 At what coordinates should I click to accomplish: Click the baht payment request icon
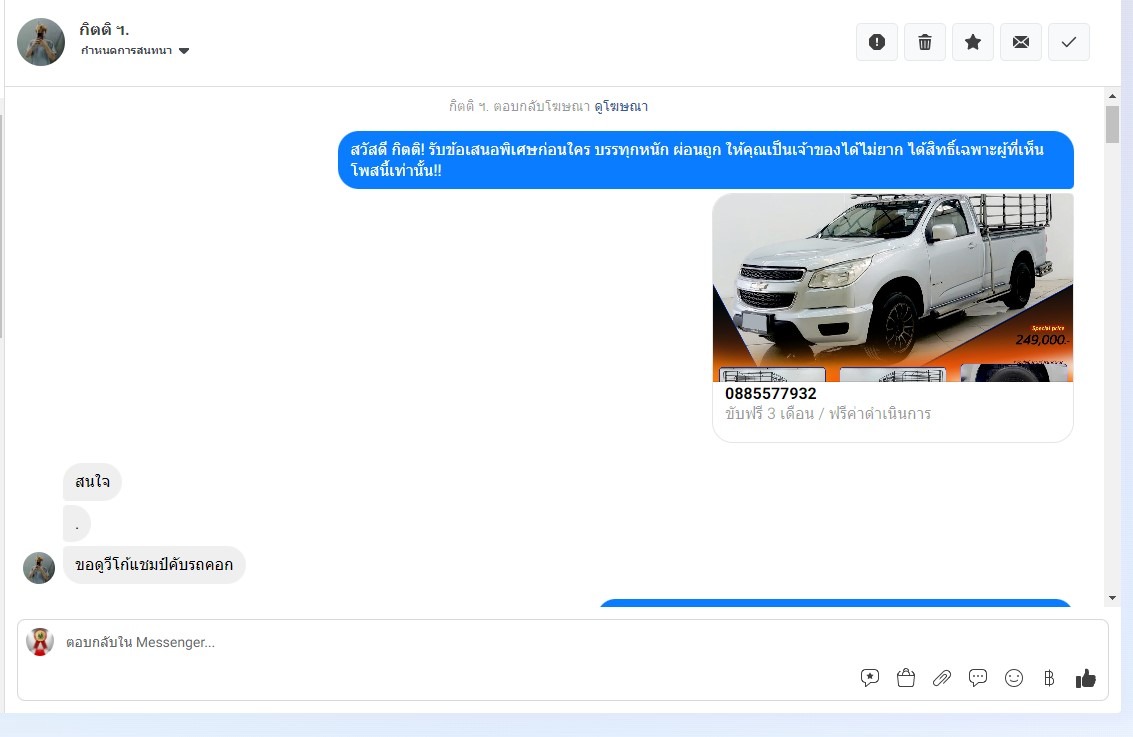tap(1049, 678)
